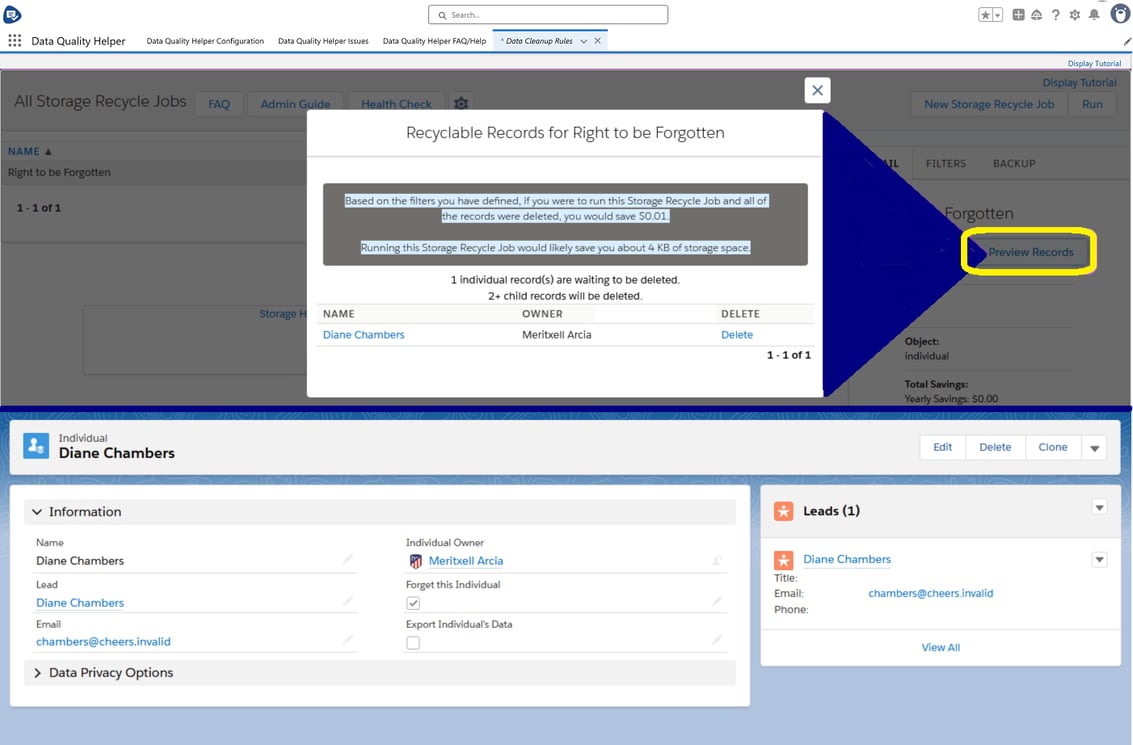Click change owner icon in Individual Owner field
Viewport: 1133px width, 745px height.
pos(718,560)
